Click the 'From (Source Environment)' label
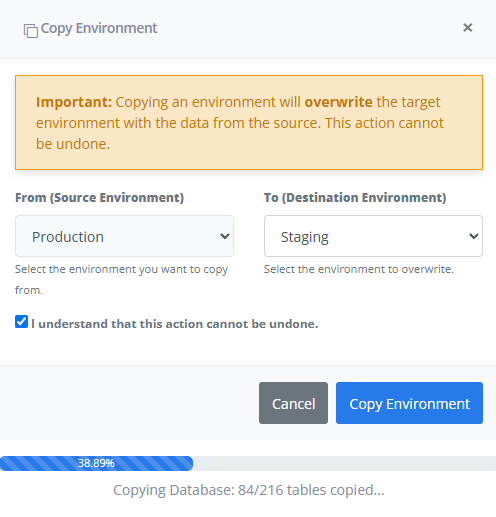Viewport: 496px width, 517px height. [99, 198]
